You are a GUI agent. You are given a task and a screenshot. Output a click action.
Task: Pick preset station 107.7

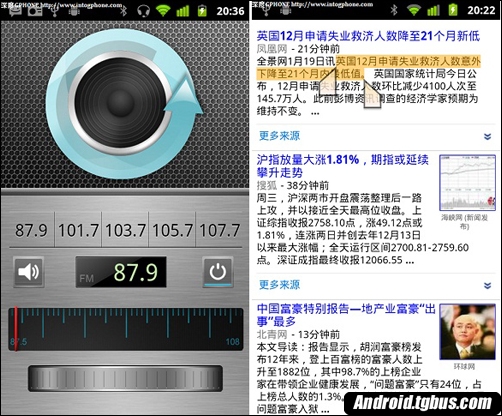coord(219,230)
